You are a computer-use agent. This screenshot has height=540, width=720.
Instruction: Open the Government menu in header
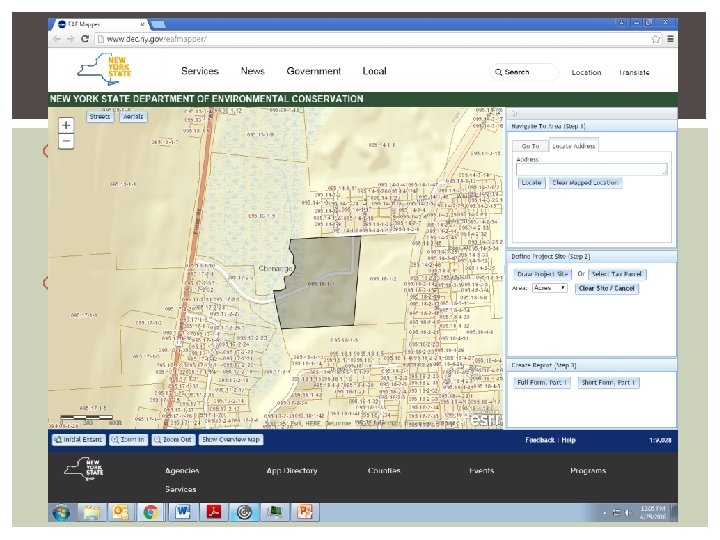314,71
